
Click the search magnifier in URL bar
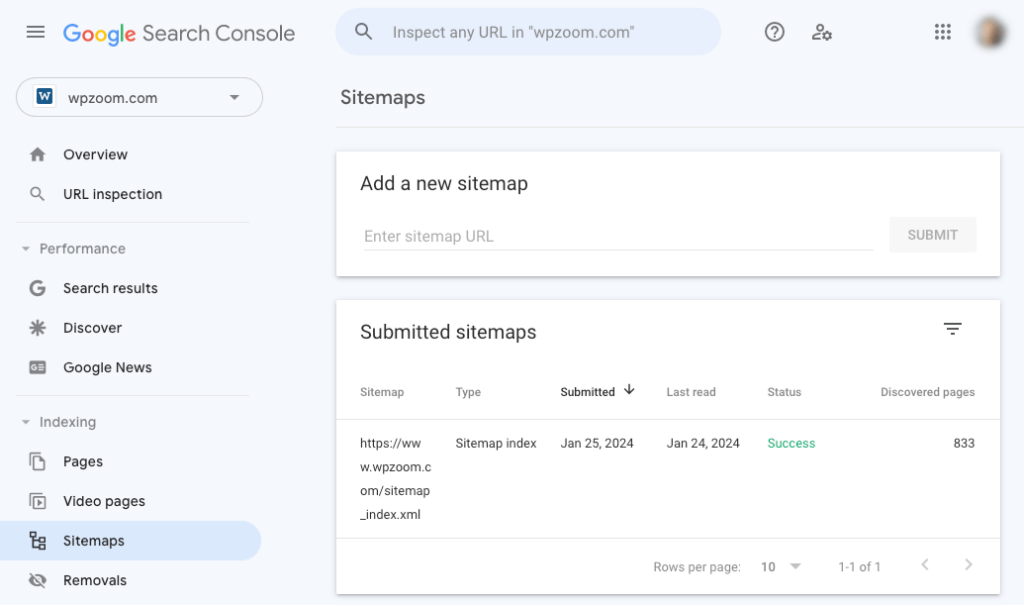point(363,31)
